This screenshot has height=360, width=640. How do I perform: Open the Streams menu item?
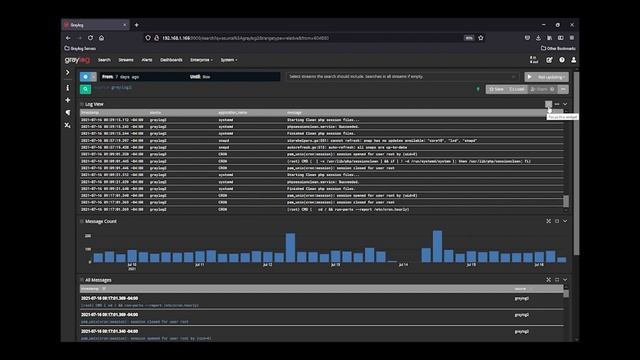click(126, 60)
